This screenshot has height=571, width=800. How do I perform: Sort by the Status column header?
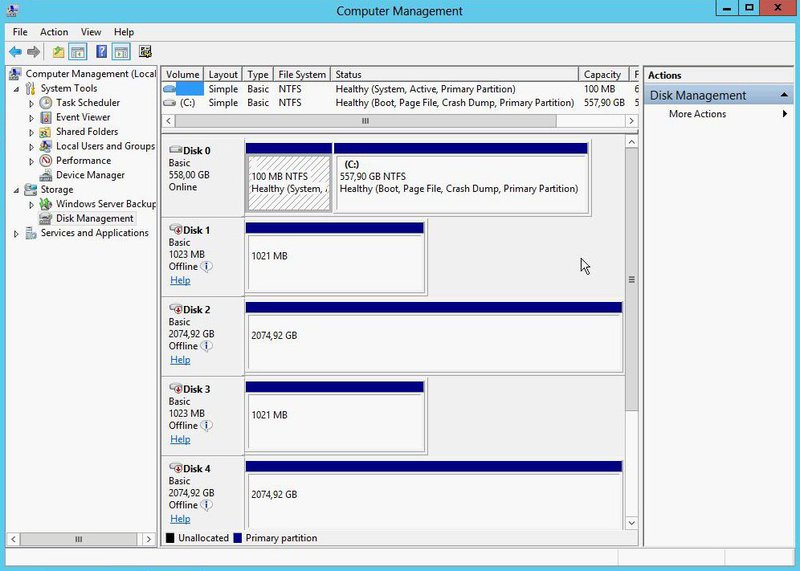(x=455, y=75)
